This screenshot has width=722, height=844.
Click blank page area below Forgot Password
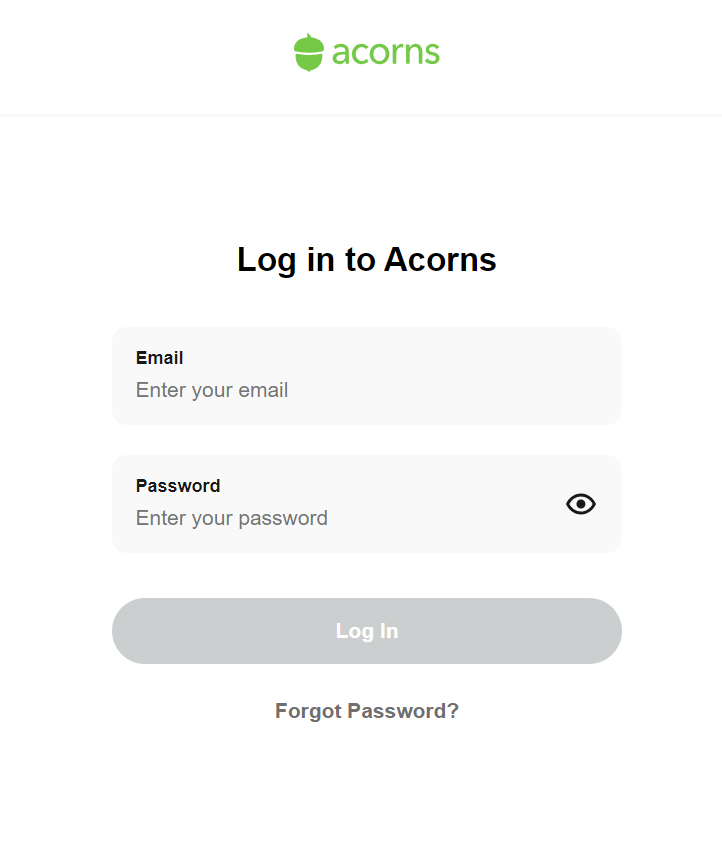(361, 786)
